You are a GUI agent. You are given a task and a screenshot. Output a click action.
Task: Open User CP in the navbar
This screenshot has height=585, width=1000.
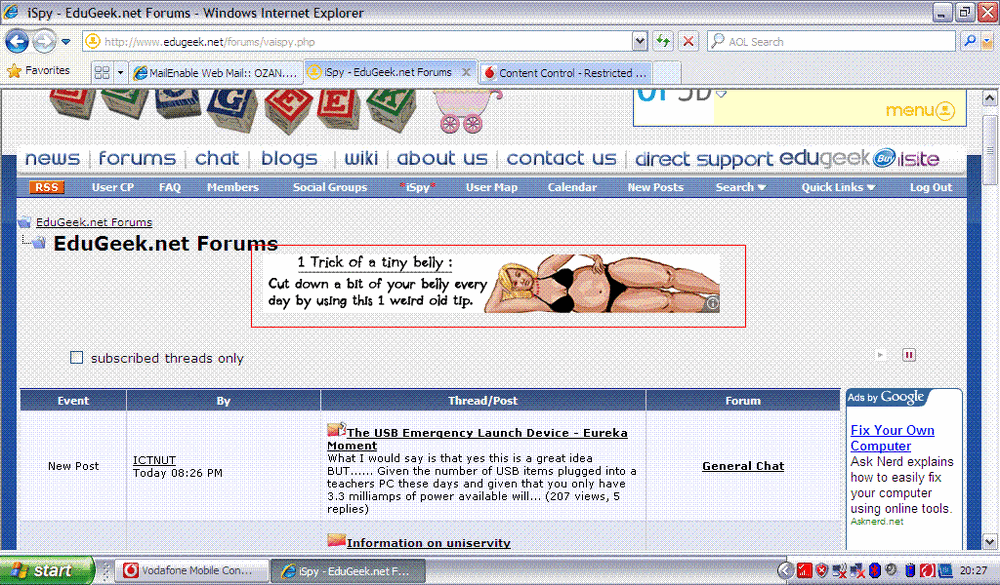(x=112, y=187)
